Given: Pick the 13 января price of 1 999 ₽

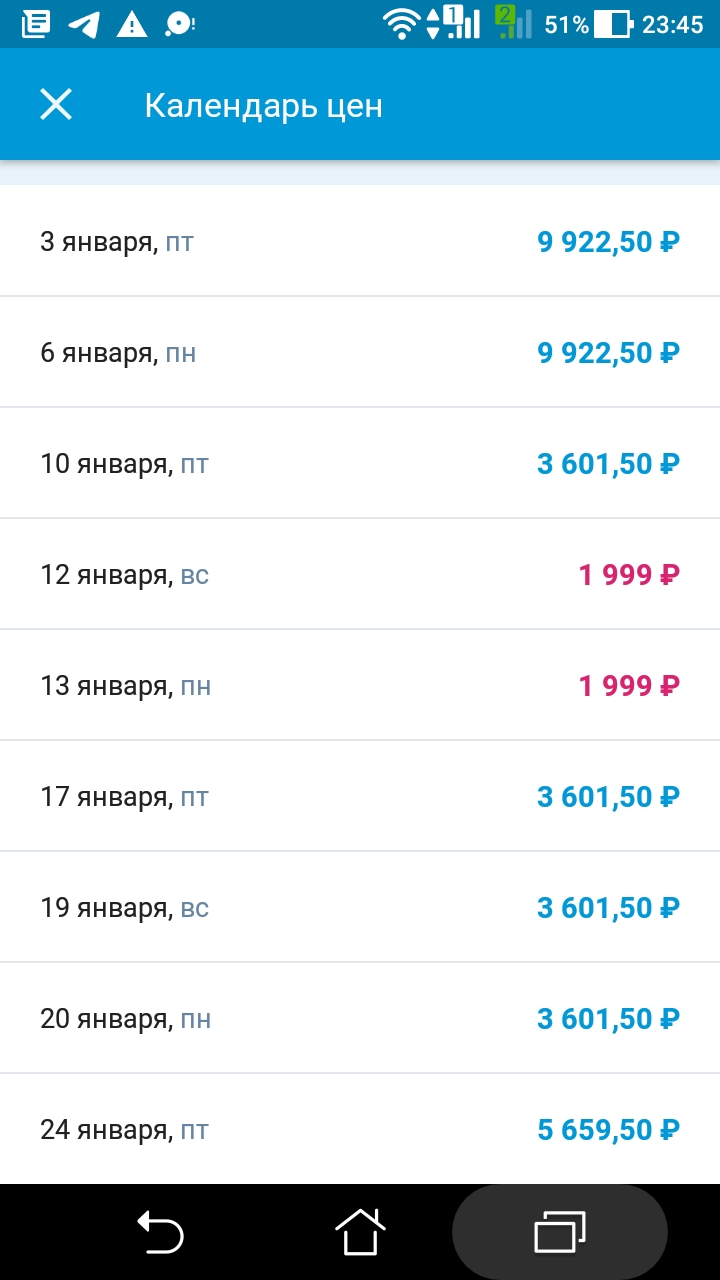Looking at the screenshot, I should [629, 686].
